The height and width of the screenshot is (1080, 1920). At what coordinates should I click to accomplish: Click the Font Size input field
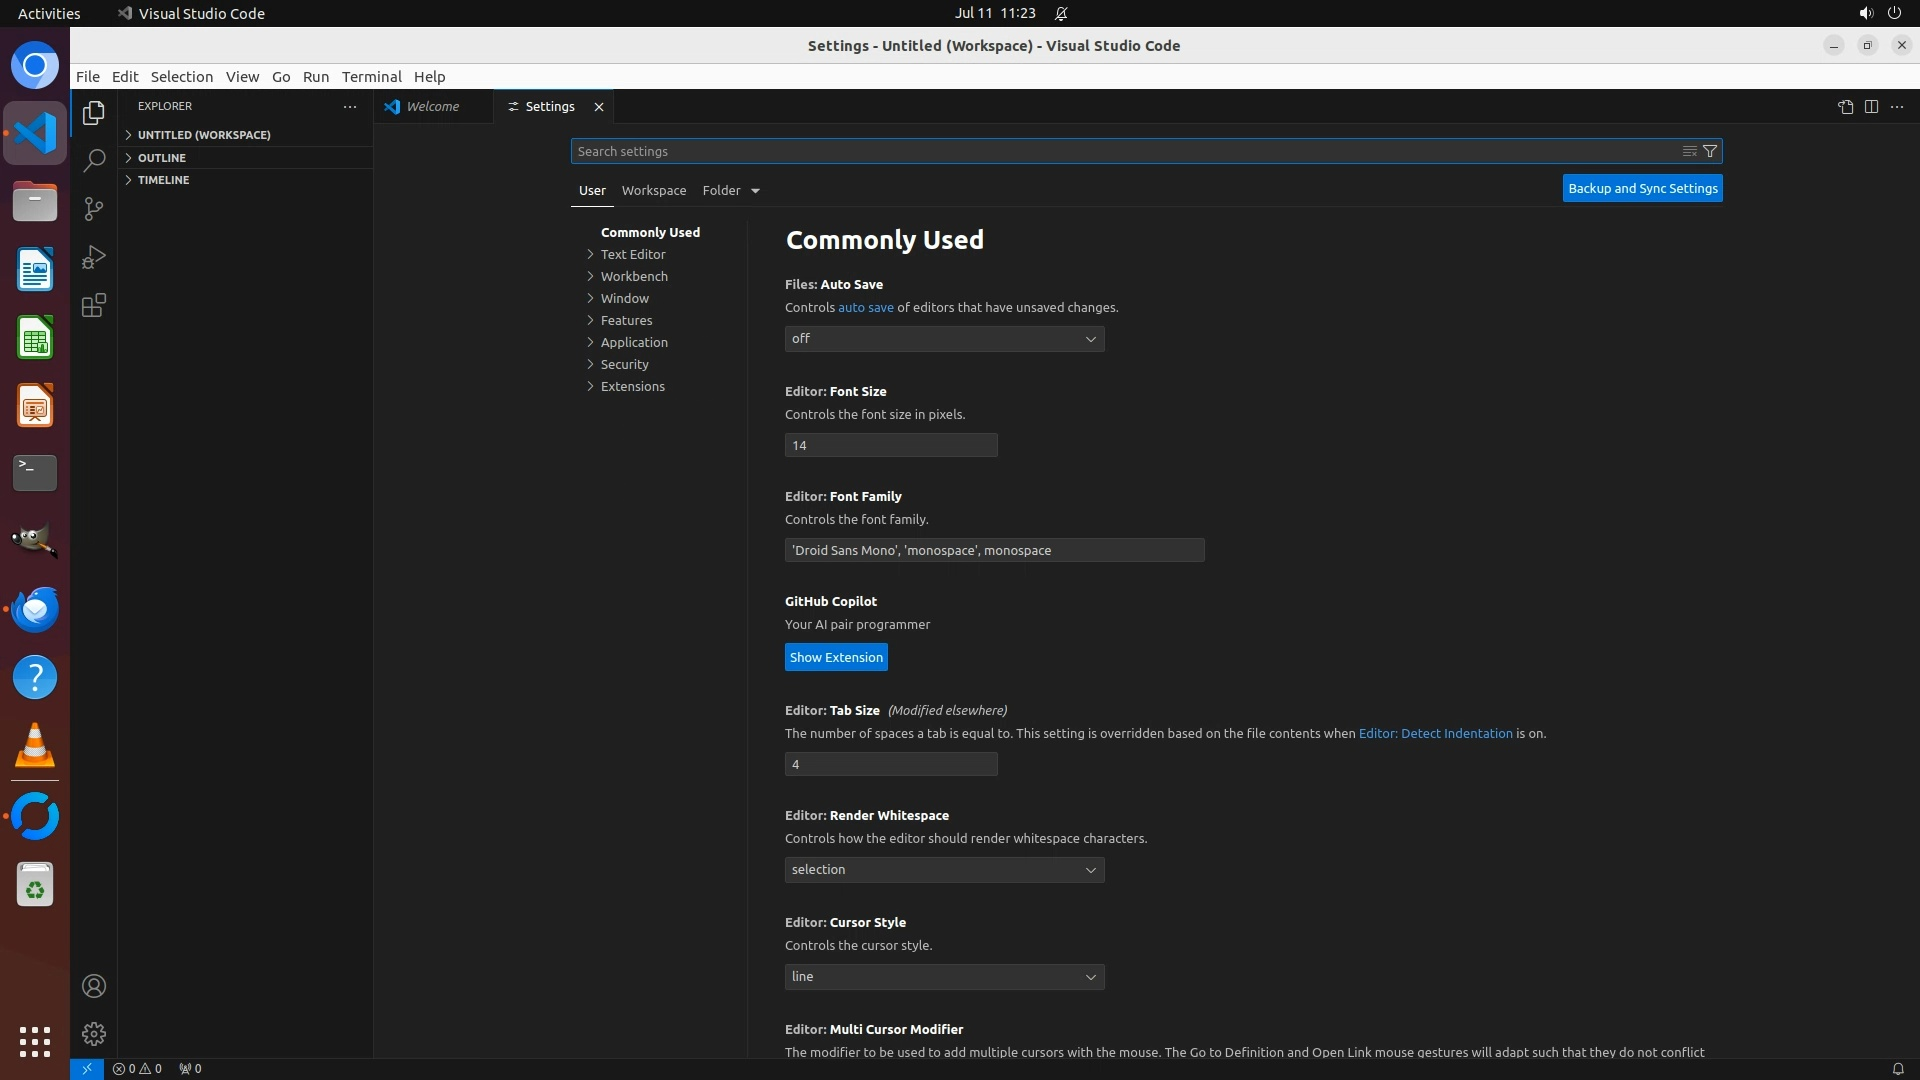pyautogui.click(x=890, y=445)
